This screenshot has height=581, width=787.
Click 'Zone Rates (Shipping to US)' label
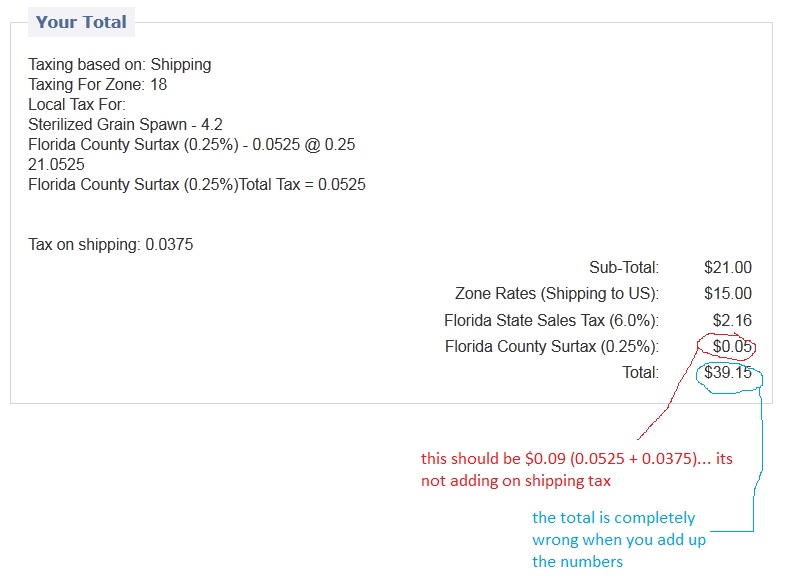pos(557,294)
